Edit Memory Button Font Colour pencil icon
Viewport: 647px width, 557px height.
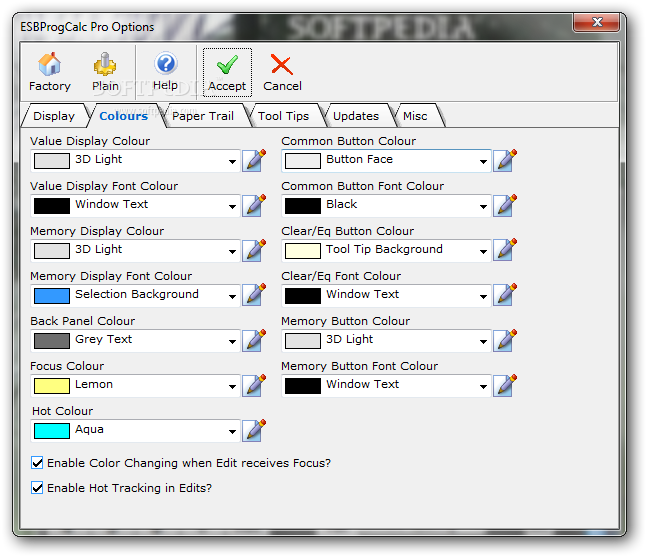[x=505, y=385]
